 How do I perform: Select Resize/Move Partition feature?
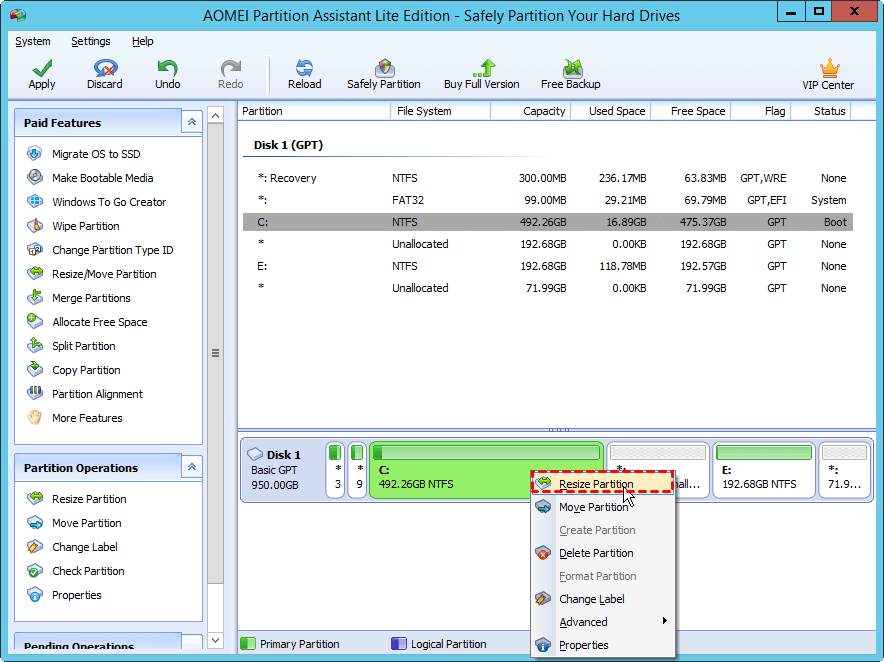(x=104, y=274)
